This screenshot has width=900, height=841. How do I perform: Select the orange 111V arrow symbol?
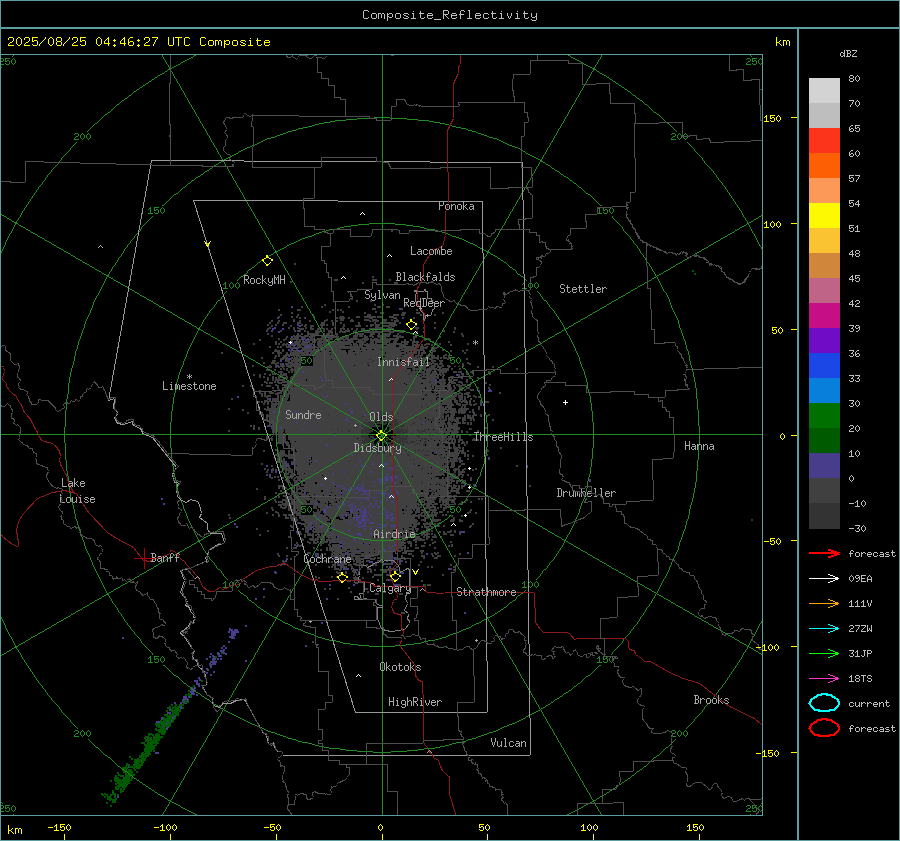824,603
